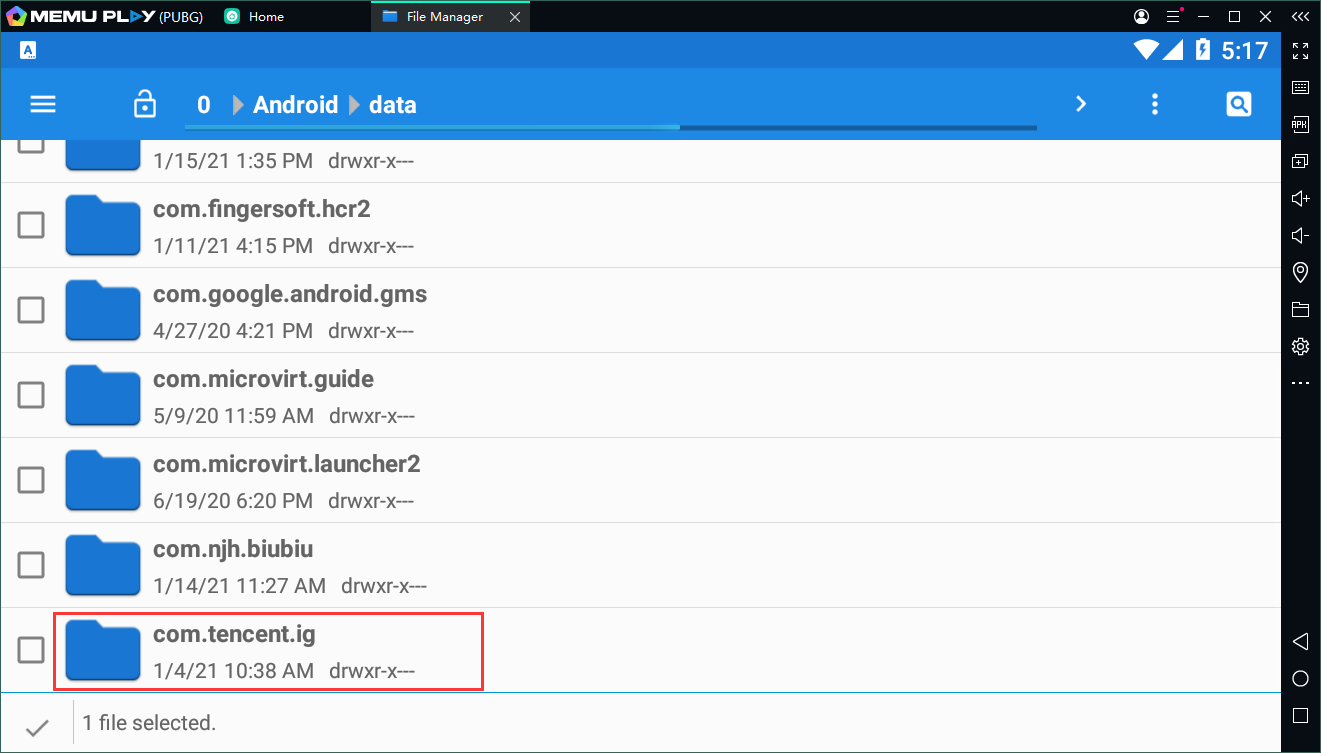Viewport: 1321px width, 753px height.
Task: Open the GPS location sidebar icon
Action: (x=1300, y=272)
